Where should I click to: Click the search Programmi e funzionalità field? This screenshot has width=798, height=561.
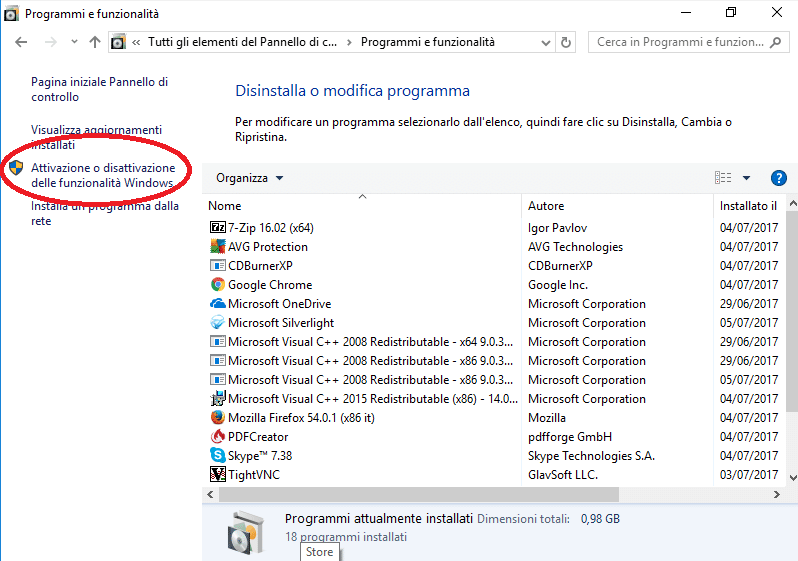coord(689,42)
